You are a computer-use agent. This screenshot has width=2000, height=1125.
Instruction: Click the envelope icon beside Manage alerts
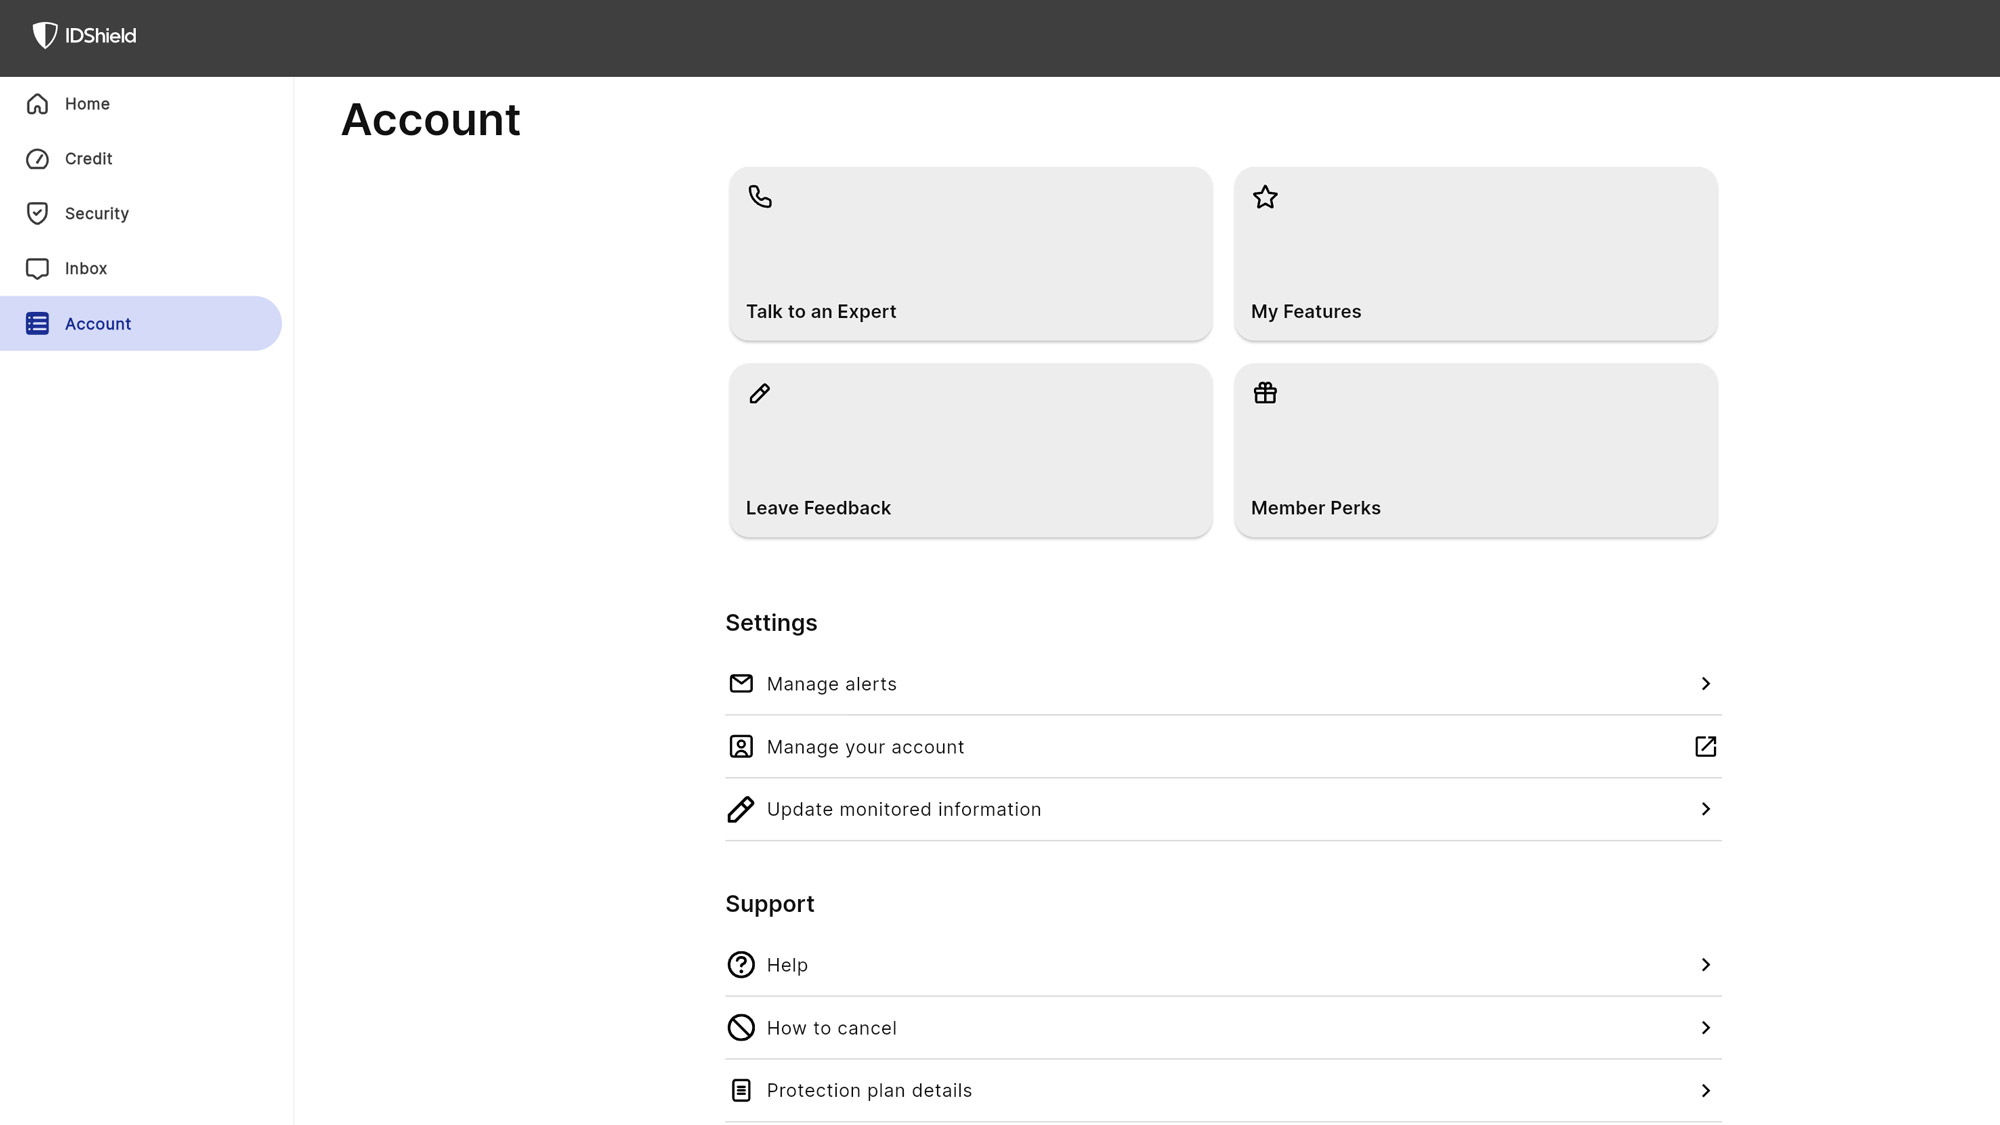pyautogui.click(x=741, y=684)
